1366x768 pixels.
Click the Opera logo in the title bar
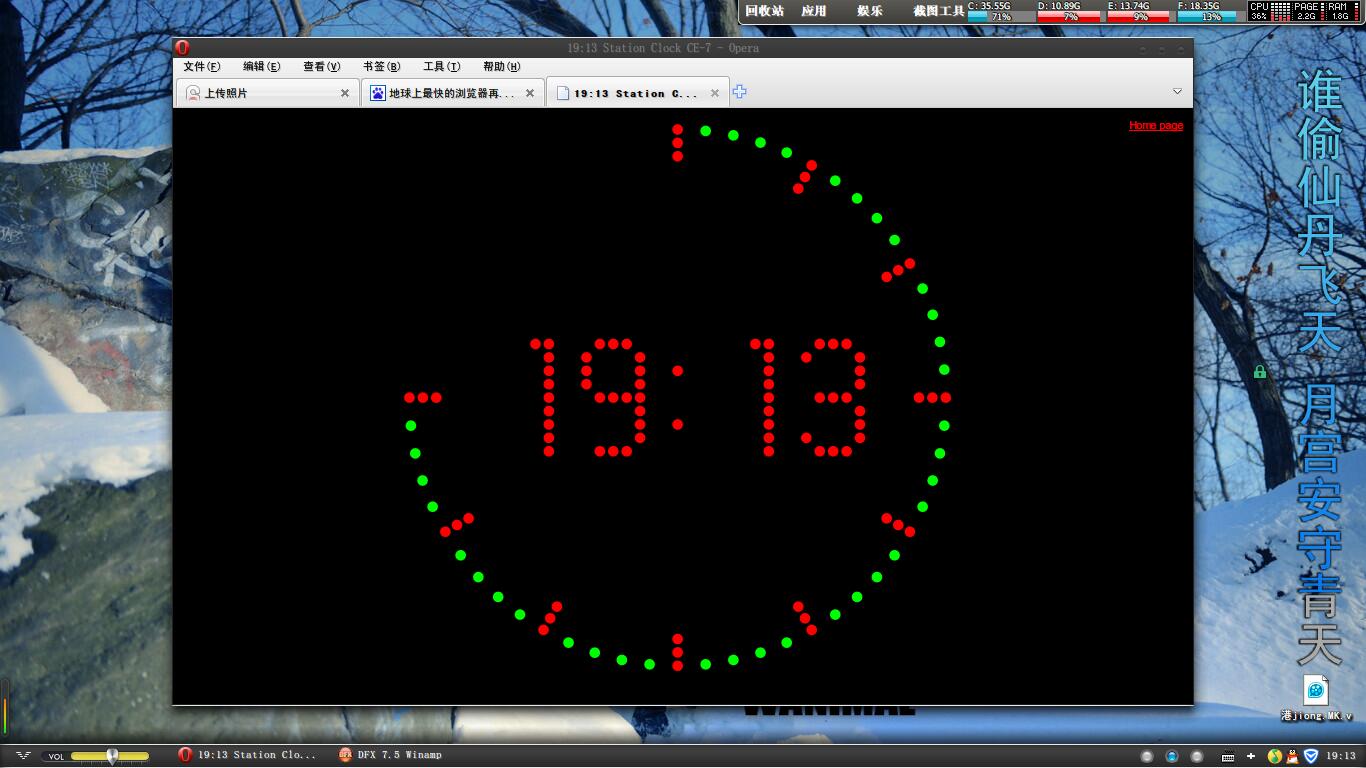coord(183,47)
